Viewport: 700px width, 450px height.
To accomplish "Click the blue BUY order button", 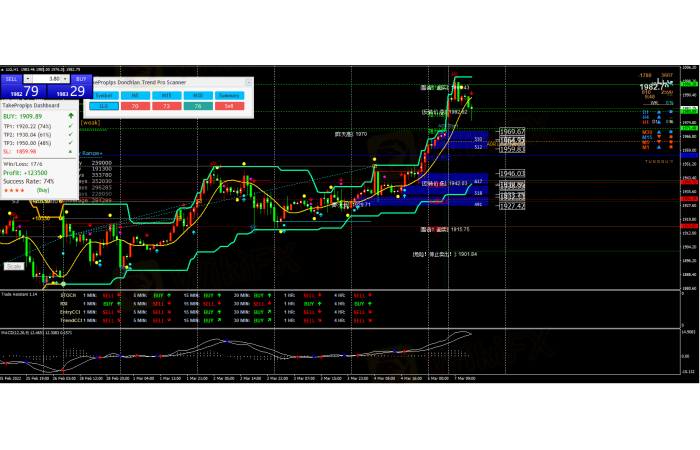I will coord(81,78).
